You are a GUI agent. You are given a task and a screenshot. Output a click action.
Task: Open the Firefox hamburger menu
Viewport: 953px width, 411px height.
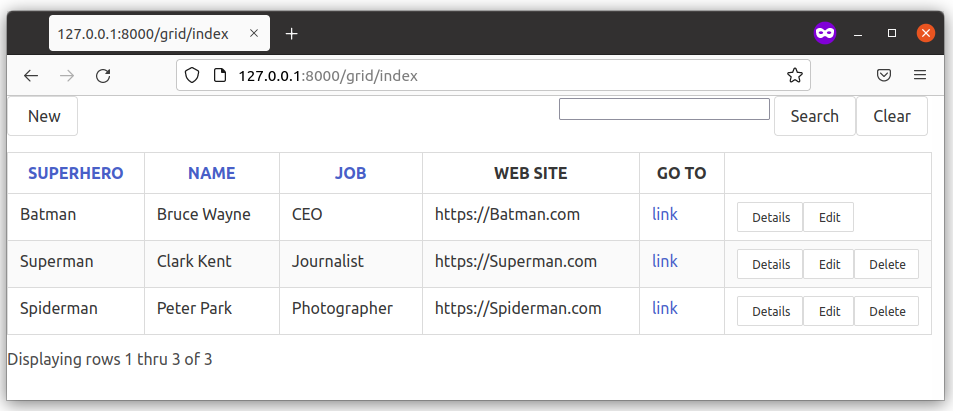point(919,75)
